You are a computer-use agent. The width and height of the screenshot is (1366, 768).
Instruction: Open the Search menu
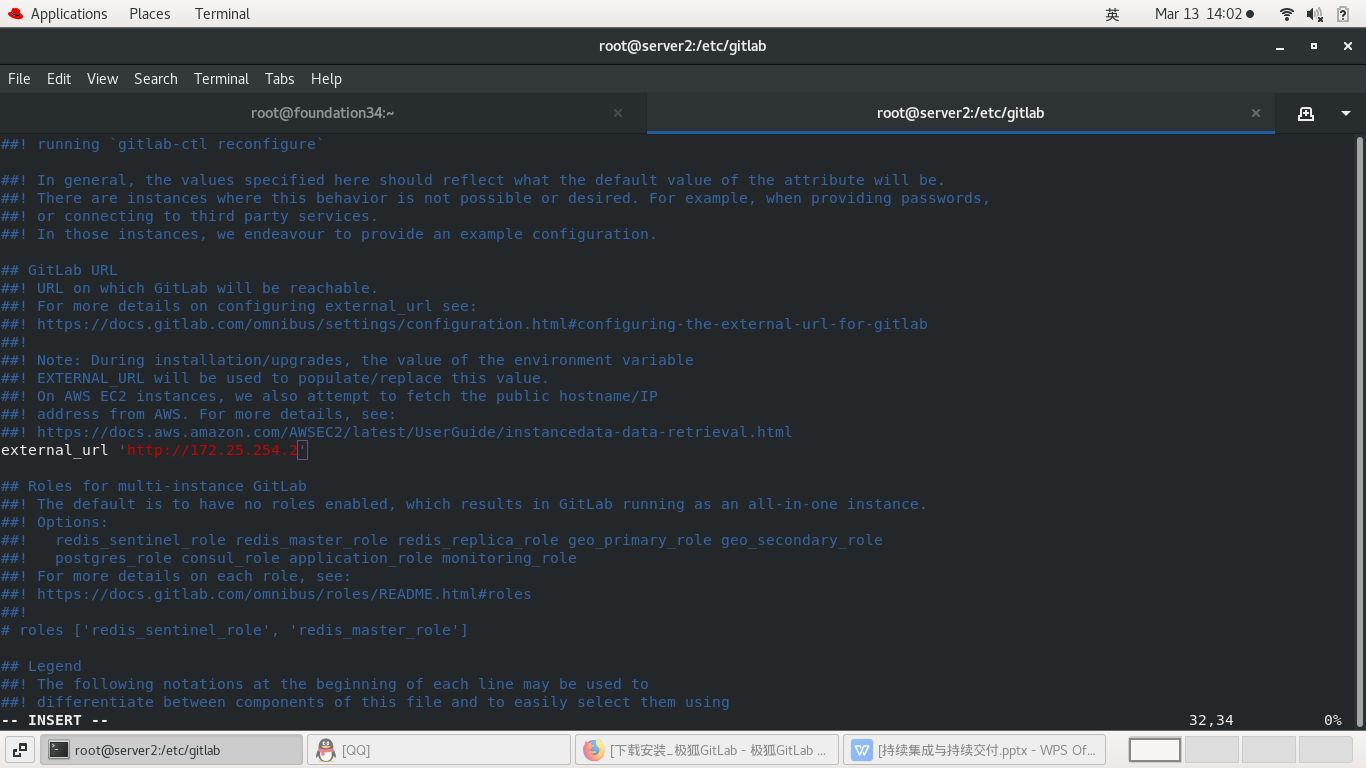pyautogui.click(x=156, y=79)
